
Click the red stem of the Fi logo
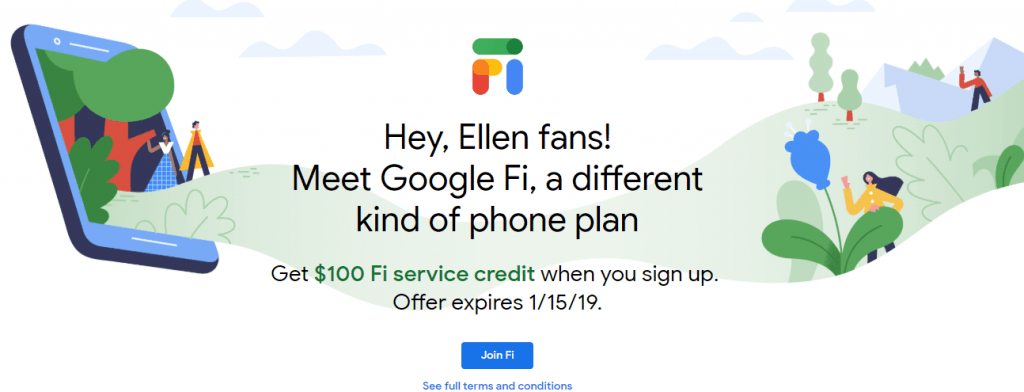coord(481,82)
